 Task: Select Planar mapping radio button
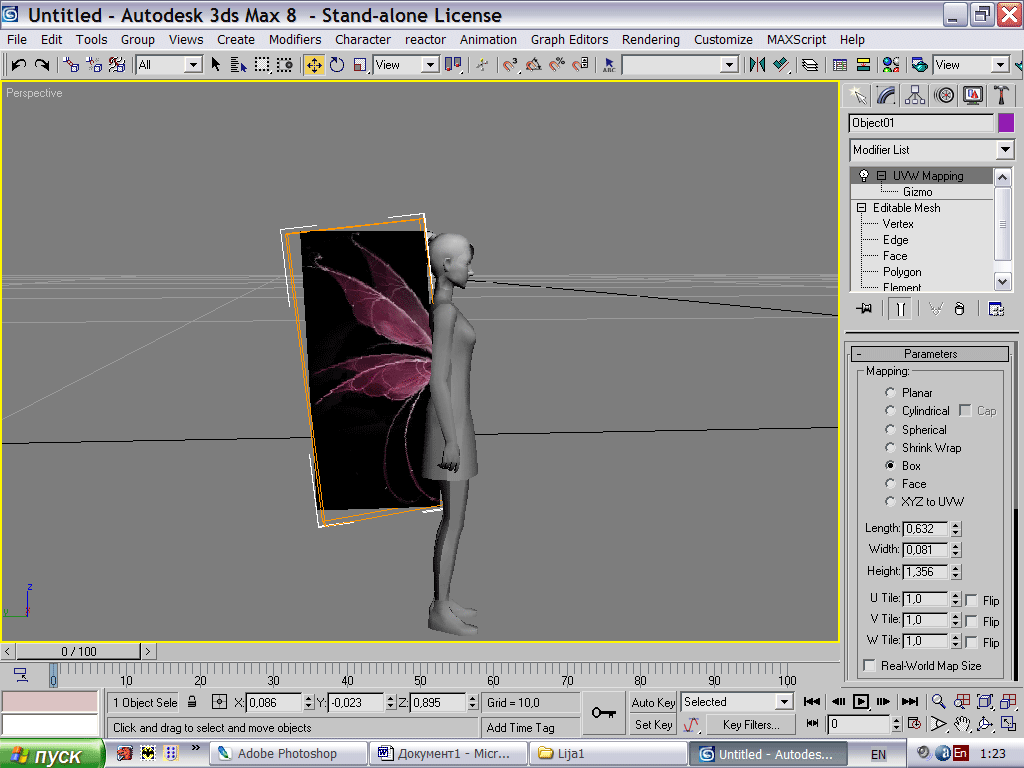point(889,392)
